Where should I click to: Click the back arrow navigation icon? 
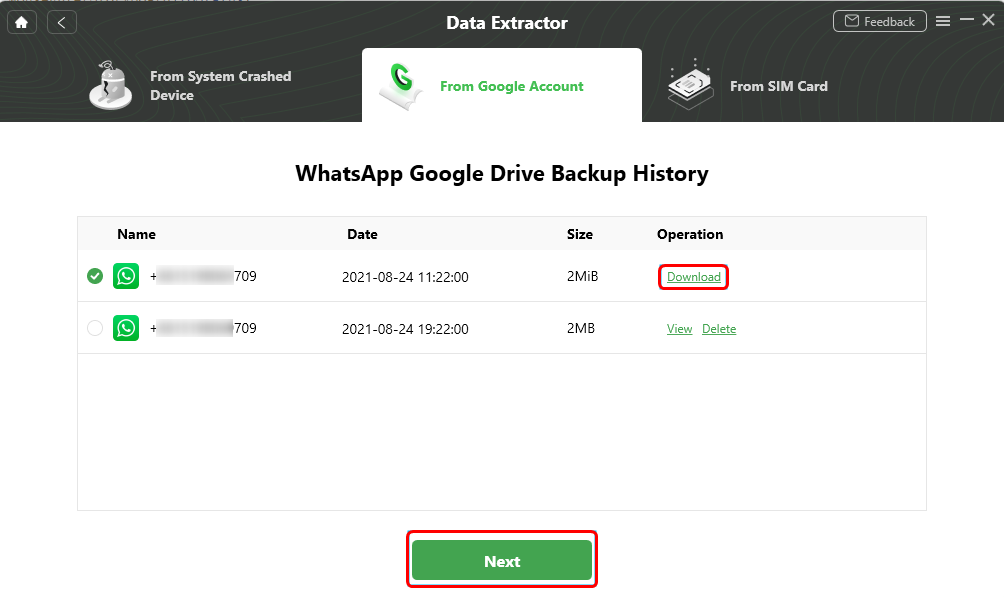pyautogui.click(x=61, y=20)
